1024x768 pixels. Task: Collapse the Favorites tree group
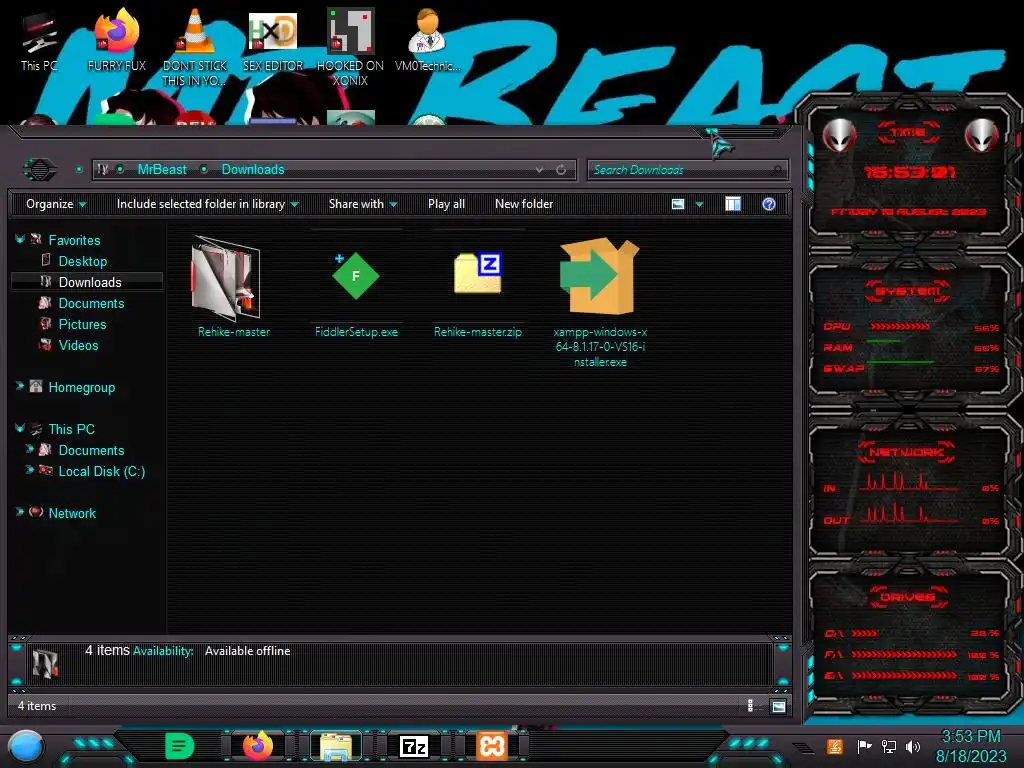pyautogui.click(x=20, y=240)
